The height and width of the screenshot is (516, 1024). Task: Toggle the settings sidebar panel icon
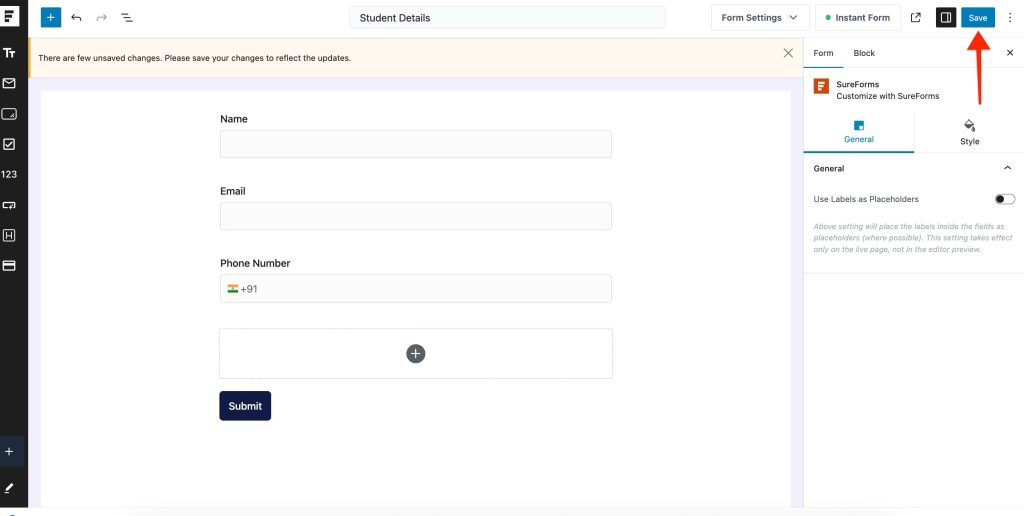pos(946,18)
